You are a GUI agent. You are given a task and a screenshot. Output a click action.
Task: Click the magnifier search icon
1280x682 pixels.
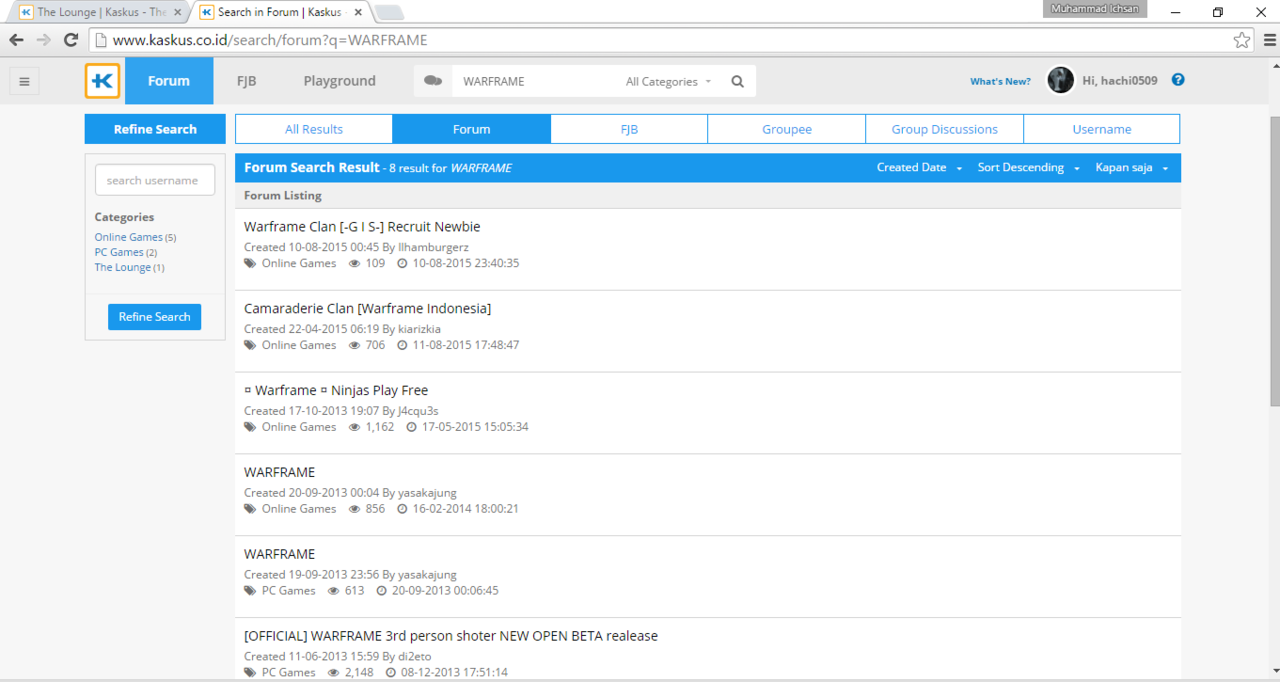click(x=737, y=82)
